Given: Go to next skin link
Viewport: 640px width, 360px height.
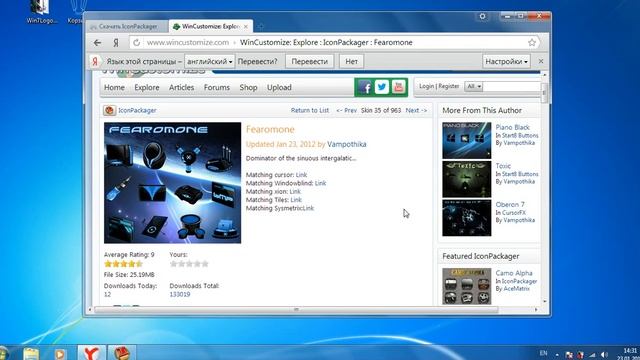Looking at the screenshot, I should 416,110.
